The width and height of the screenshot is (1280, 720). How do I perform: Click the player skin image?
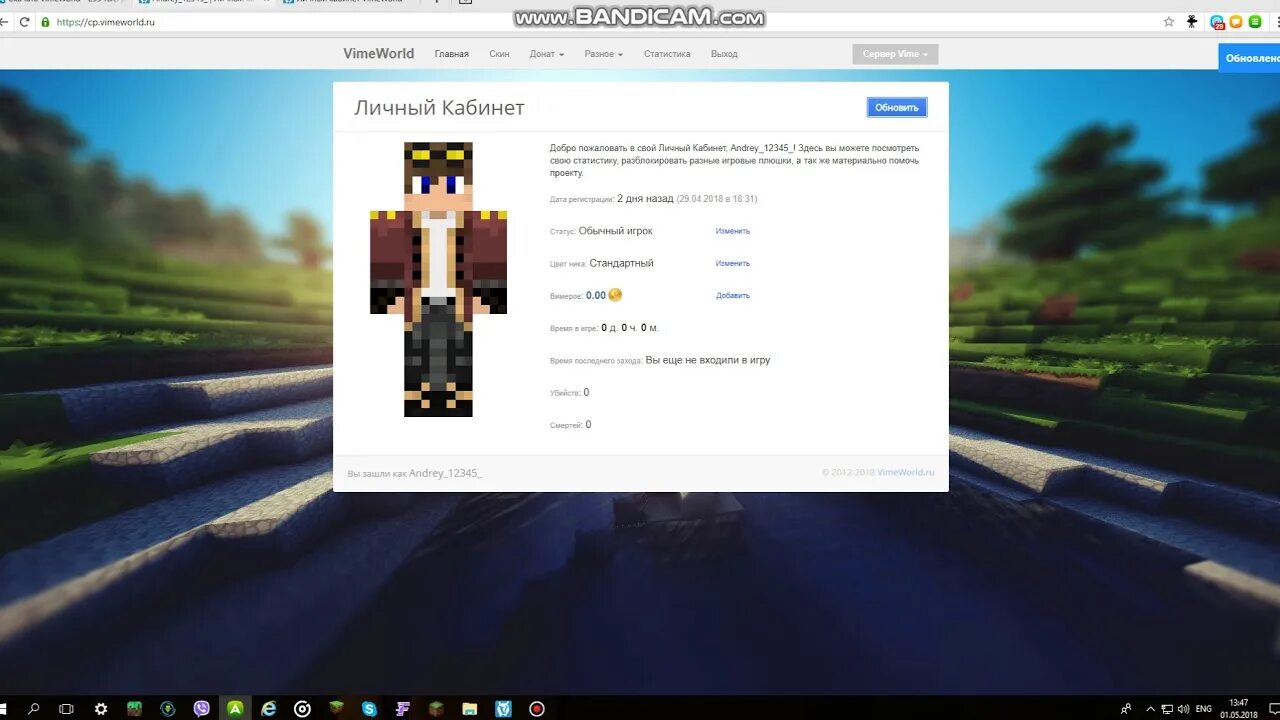438,279
